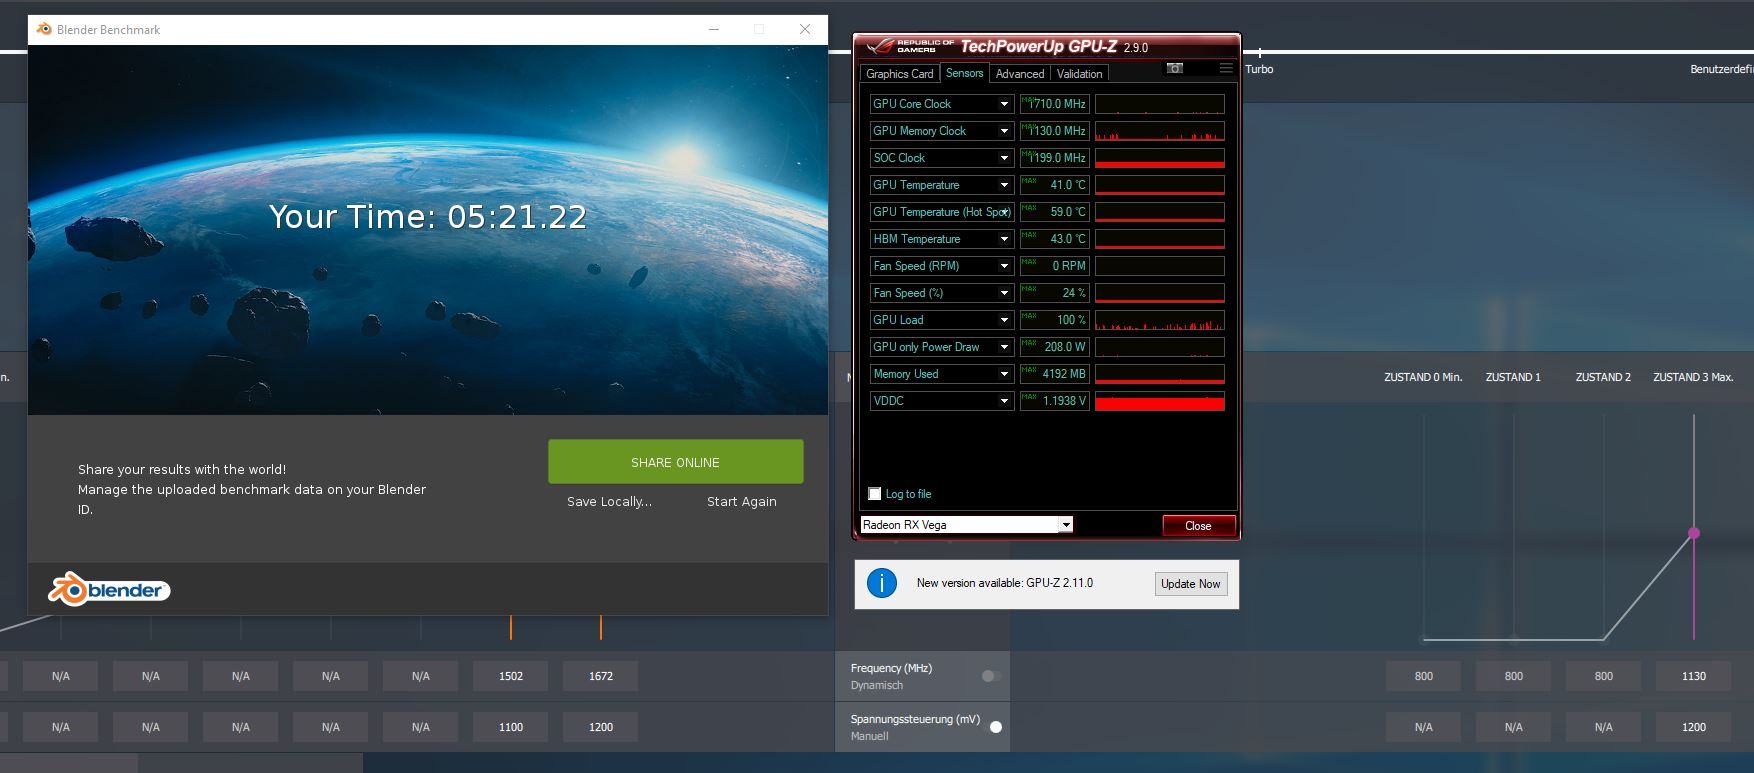Click the 4192 MB memory used reading
The width and height of the screenshot is (1754, 773).
tap(1055, 374)
